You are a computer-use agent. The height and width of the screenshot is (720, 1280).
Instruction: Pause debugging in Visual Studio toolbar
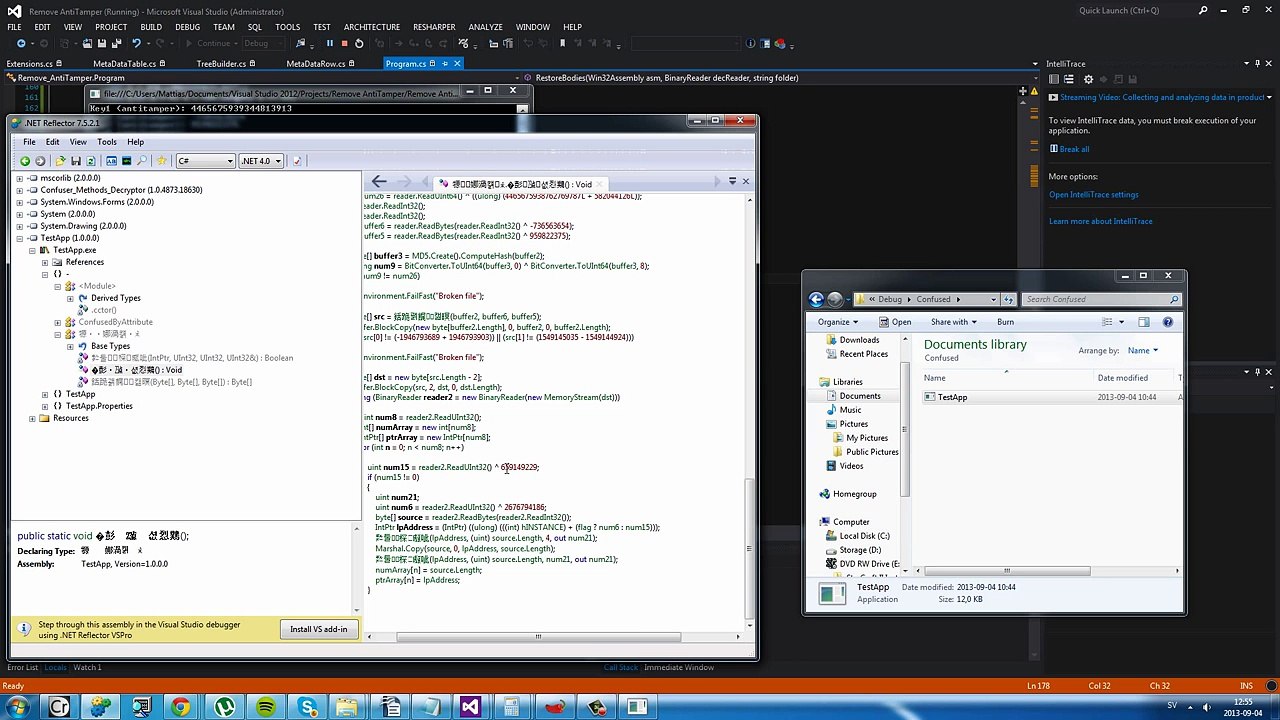(329, 43)
